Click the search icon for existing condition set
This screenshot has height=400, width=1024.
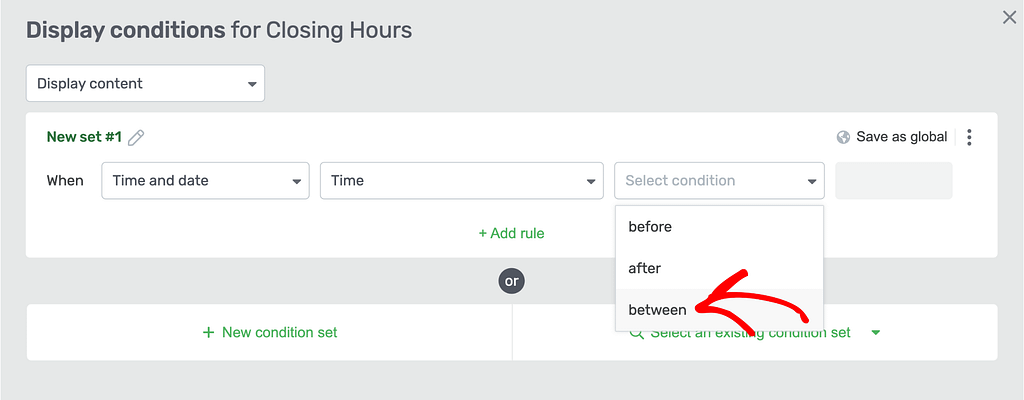tap(636, 333)
